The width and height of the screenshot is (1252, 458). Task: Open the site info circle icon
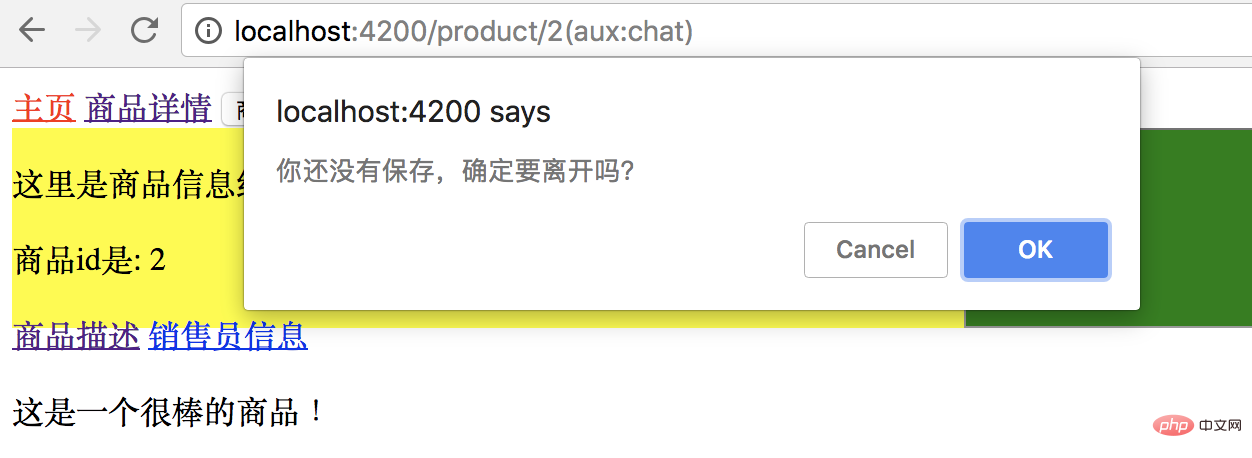point(208,32)
